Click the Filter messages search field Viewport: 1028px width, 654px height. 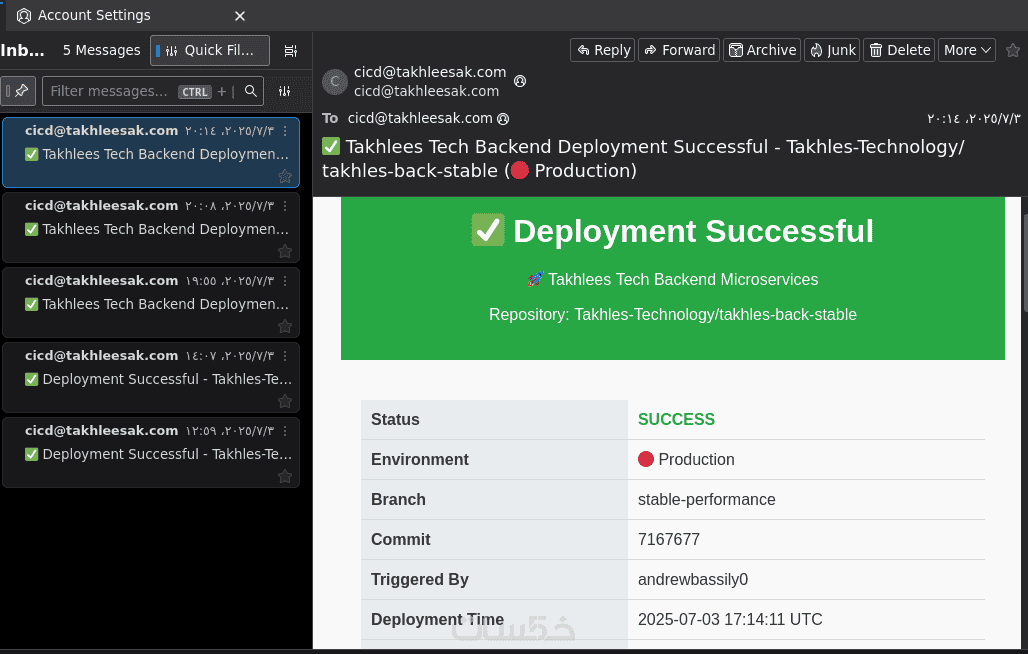[110, 91]
